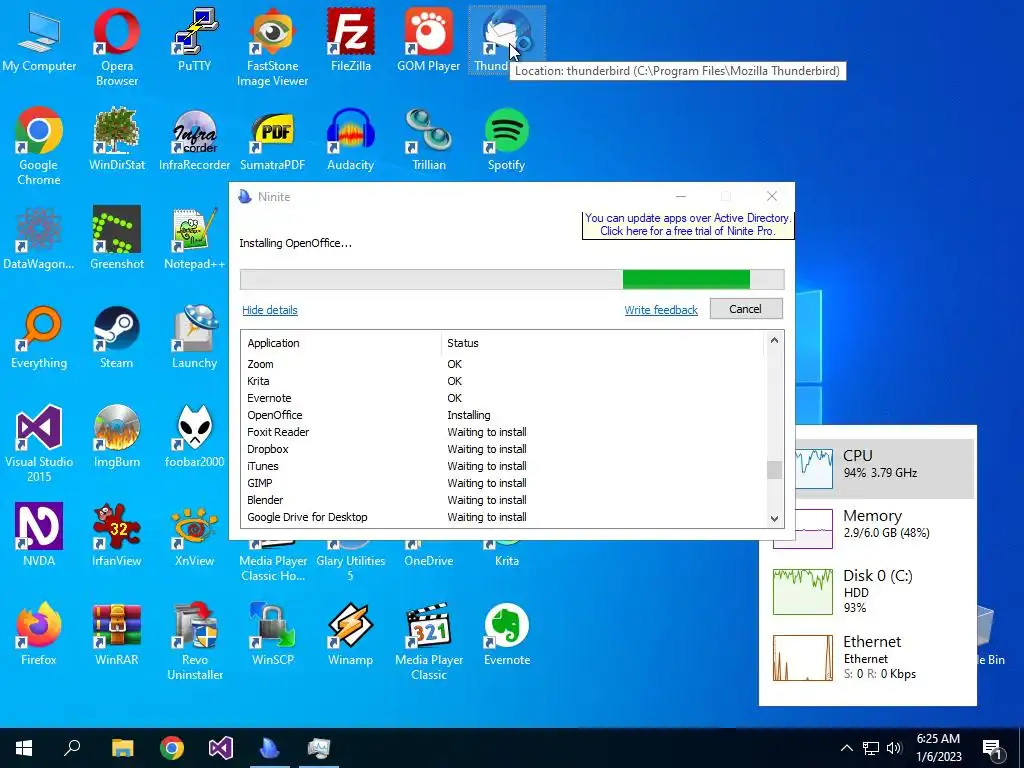Select the Foxit Reader row
1024x768 pixels.
(503, 432)
